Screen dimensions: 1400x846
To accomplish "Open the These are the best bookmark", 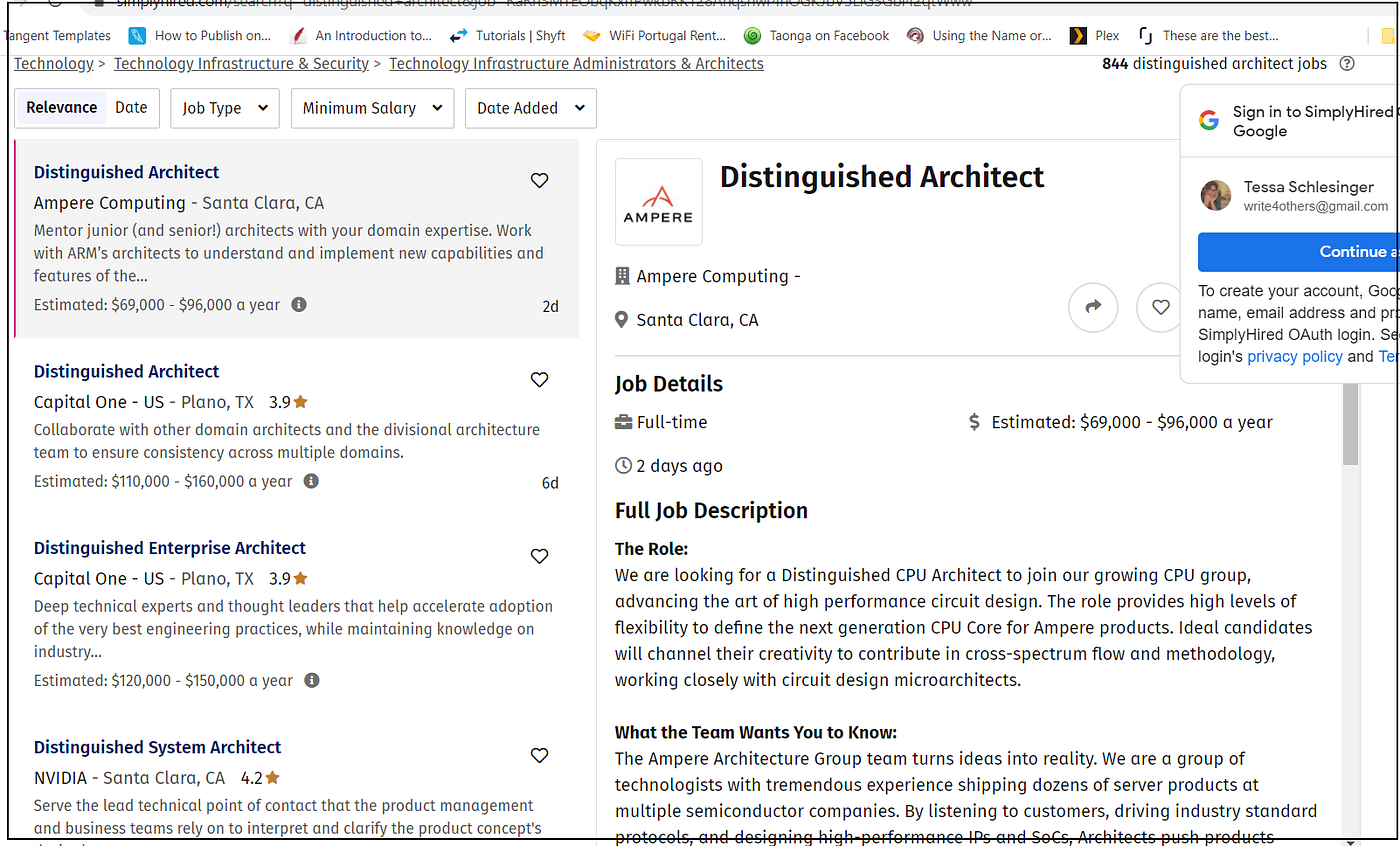I will tap(1208, 36).
